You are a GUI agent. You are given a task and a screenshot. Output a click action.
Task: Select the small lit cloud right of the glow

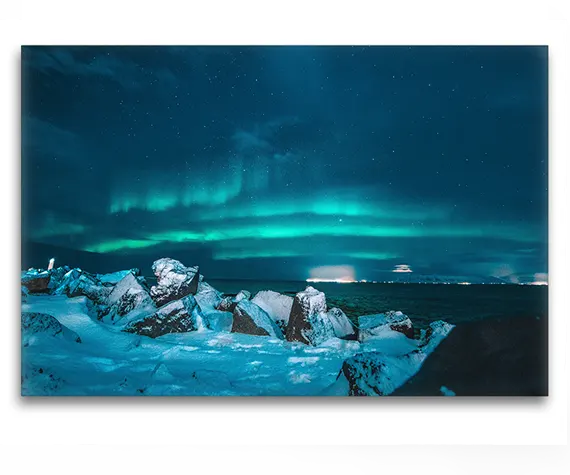pos(402,269)
